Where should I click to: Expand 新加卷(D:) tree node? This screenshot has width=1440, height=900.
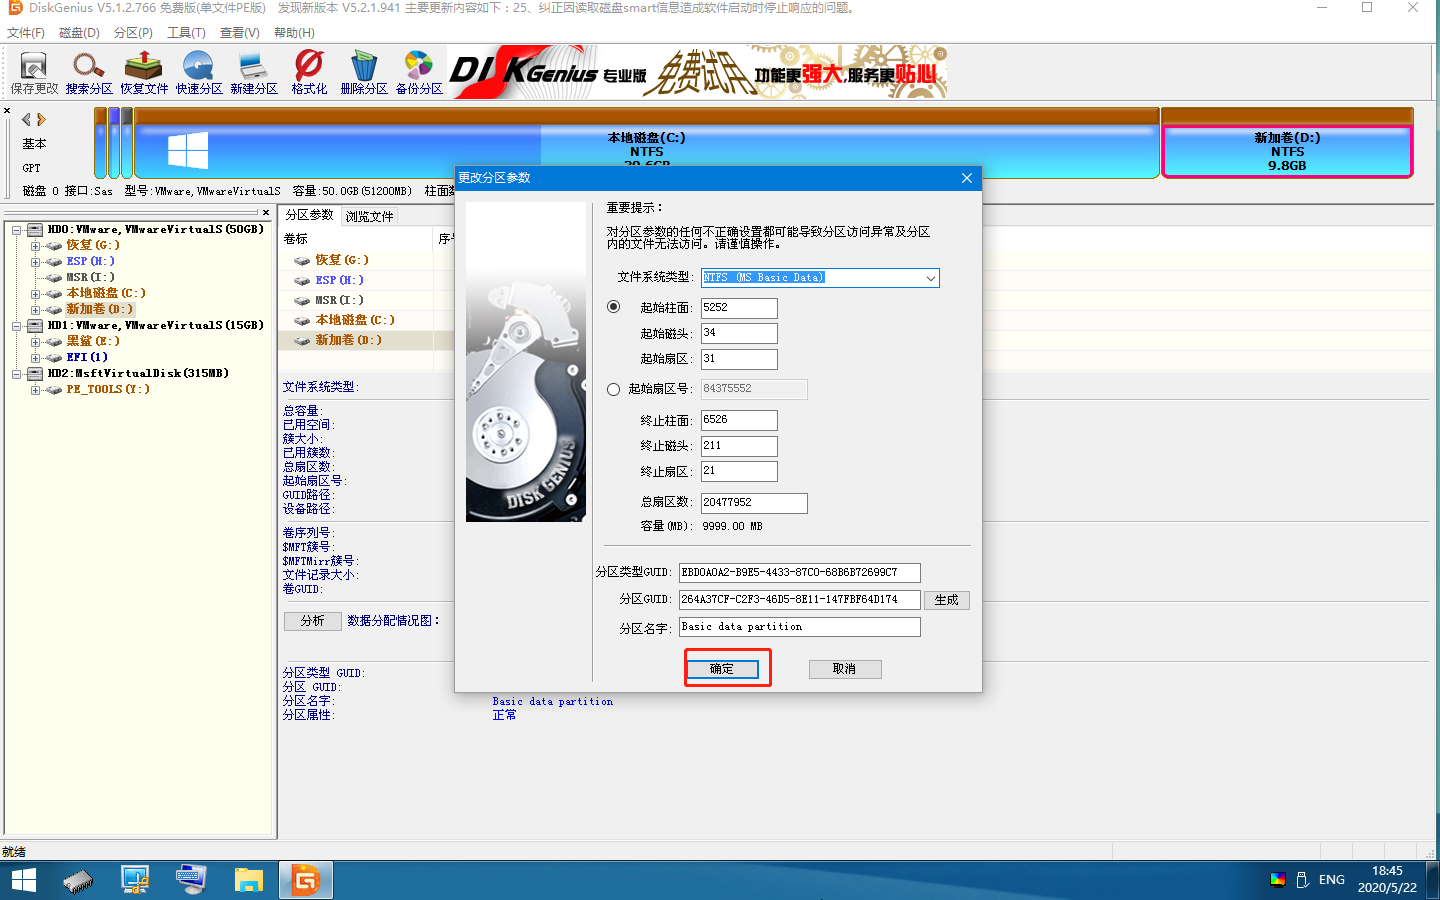click(35, 310)
